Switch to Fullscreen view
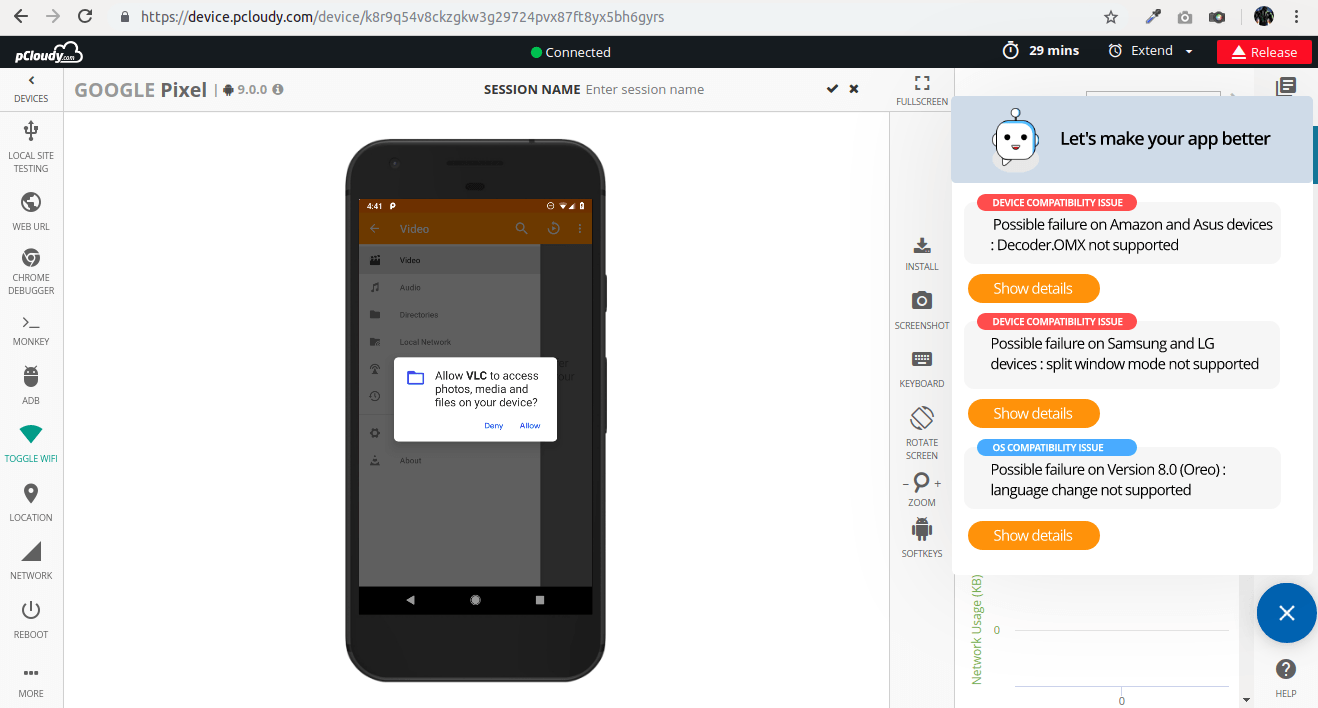 (922, 90)
